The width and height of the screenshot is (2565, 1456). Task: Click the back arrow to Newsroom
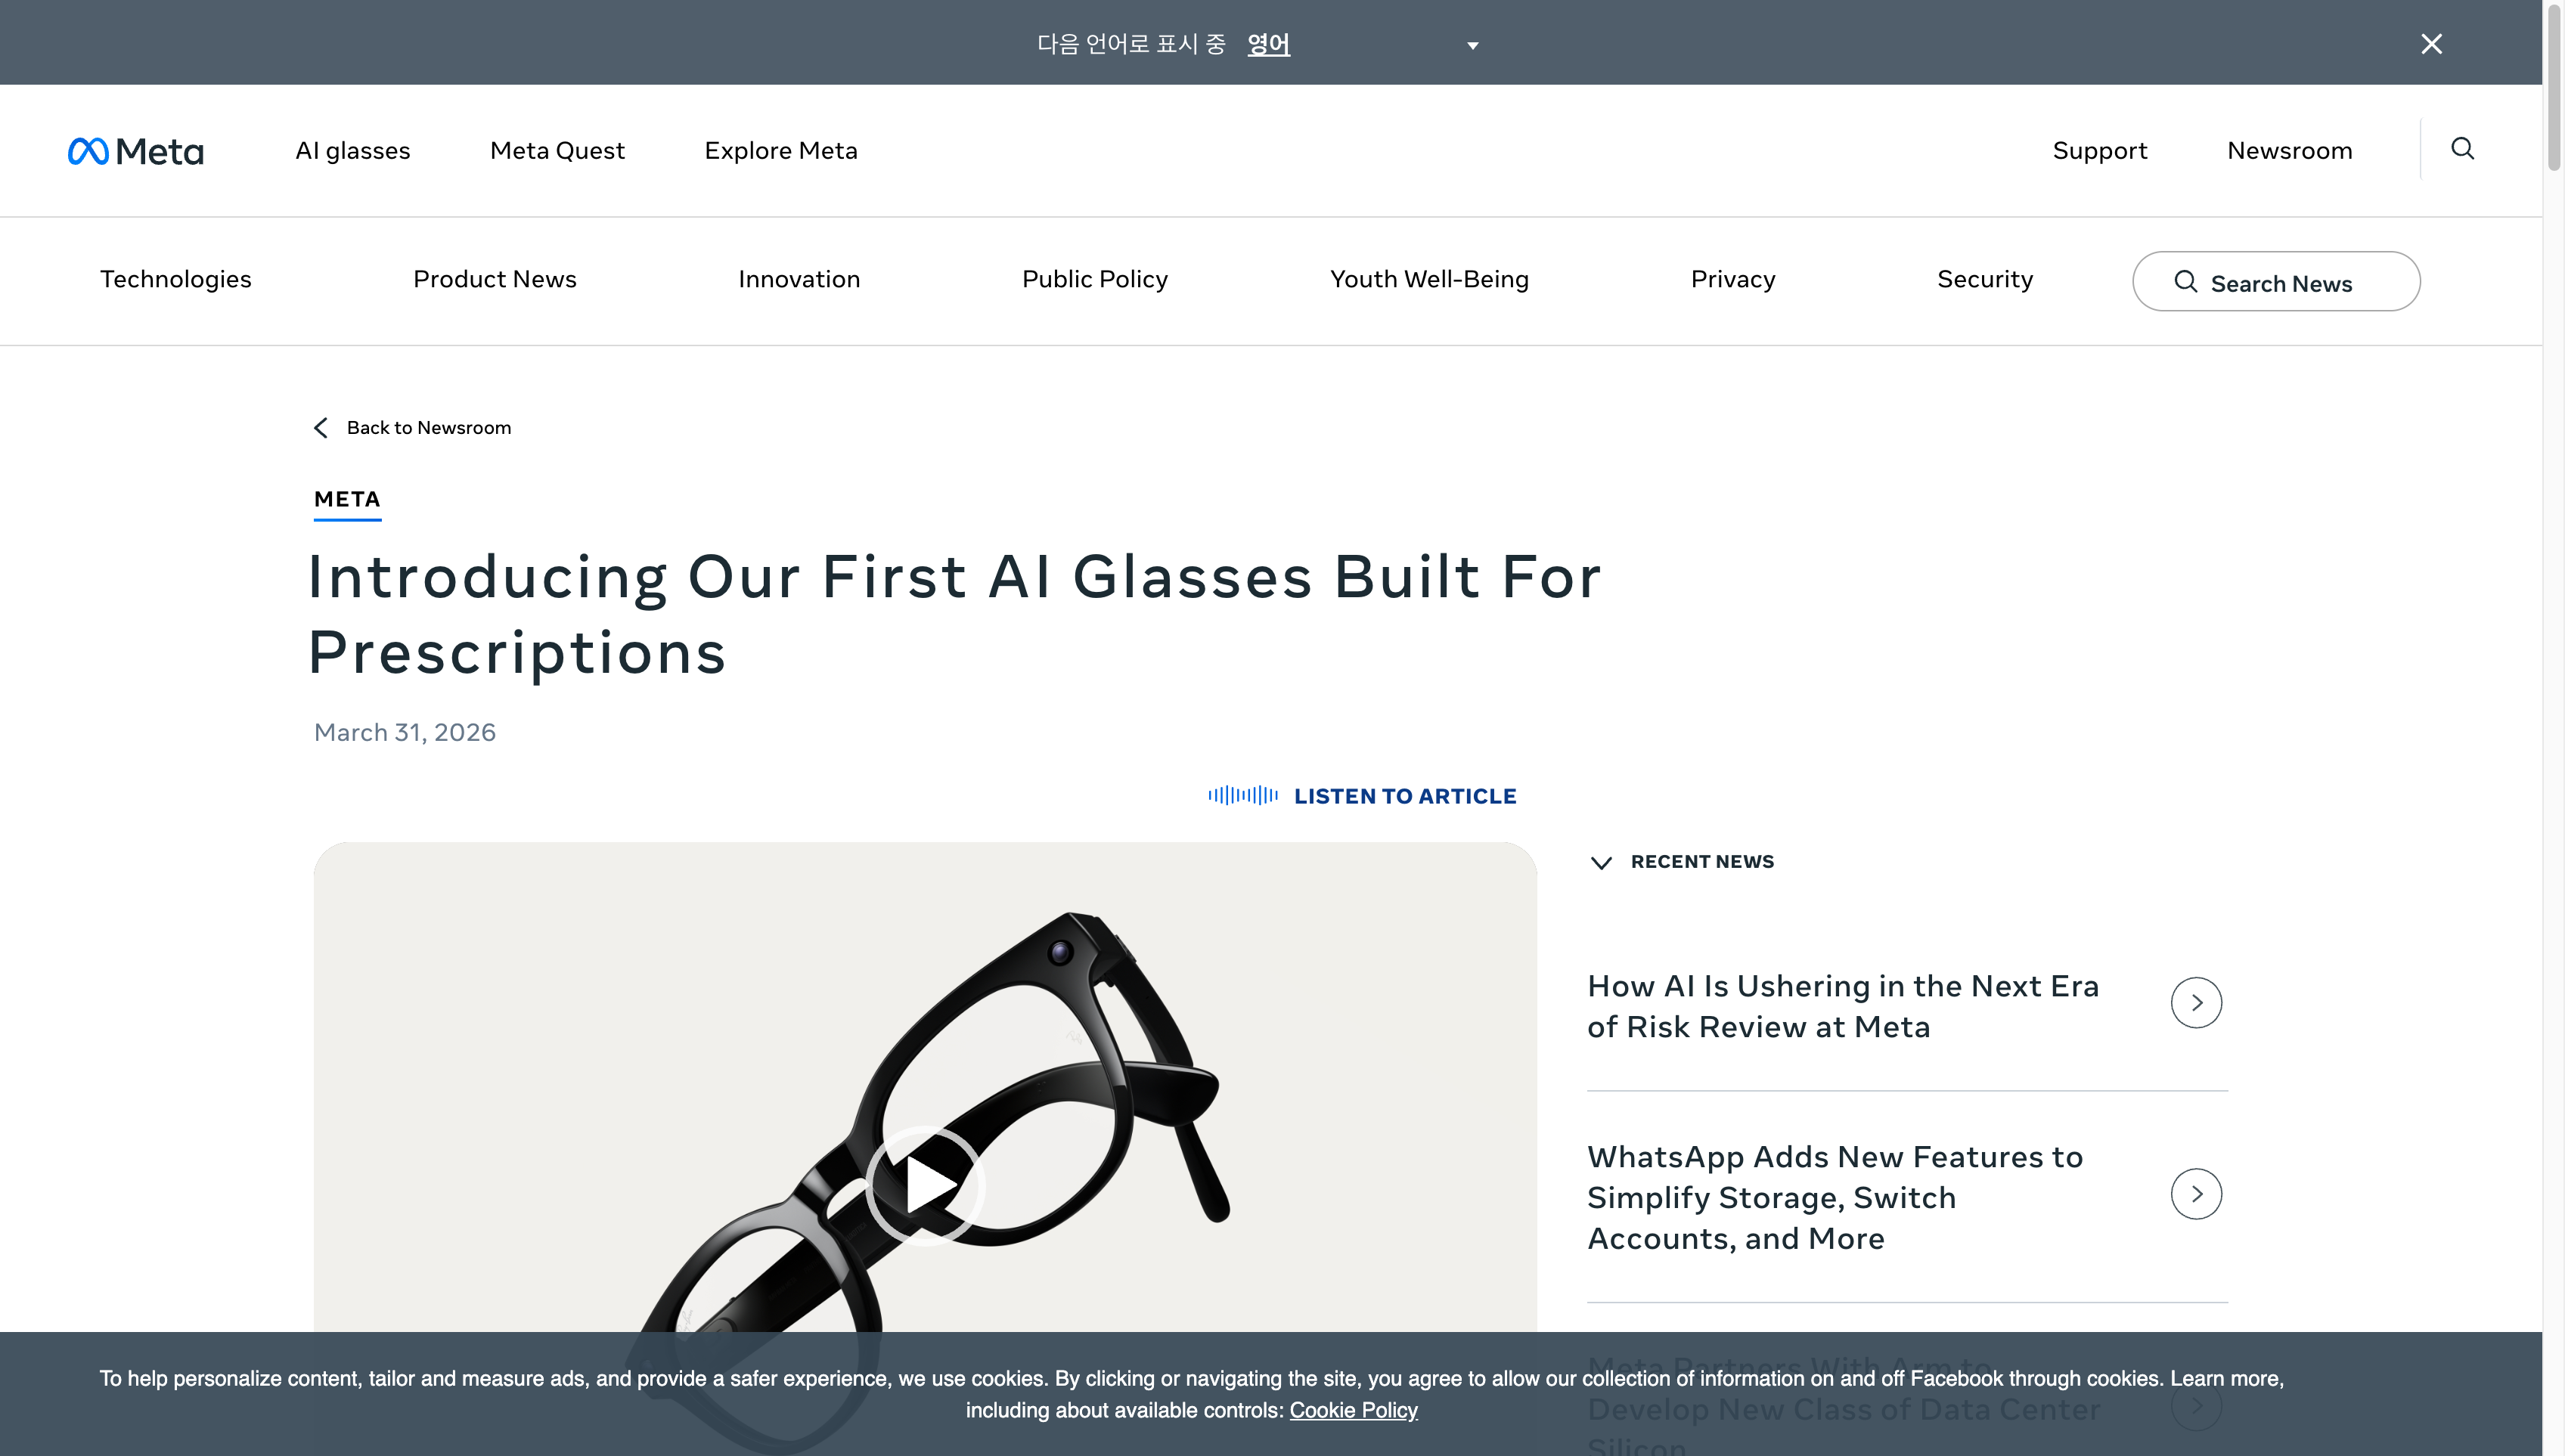(321, 428)
